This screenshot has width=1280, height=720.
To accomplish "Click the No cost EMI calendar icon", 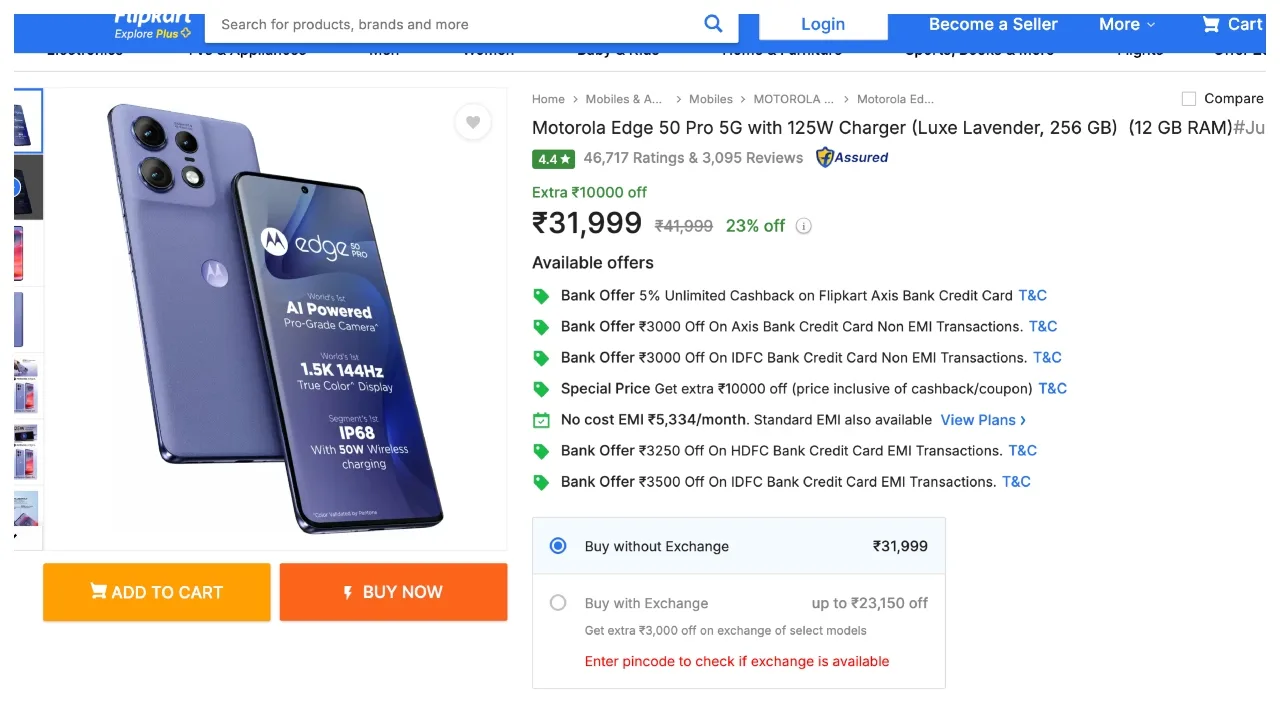I will click(x=541, y=420).
